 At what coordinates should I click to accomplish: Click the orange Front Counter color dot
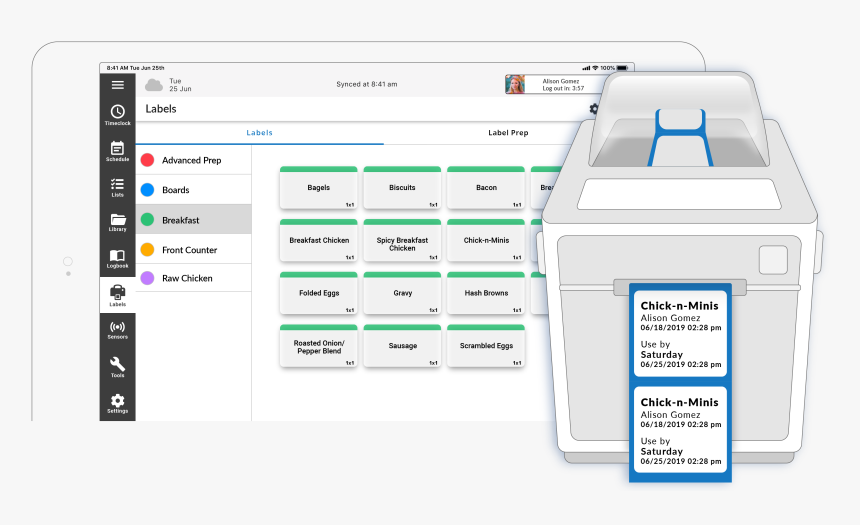pyautogui.click(x=147, y=250)
